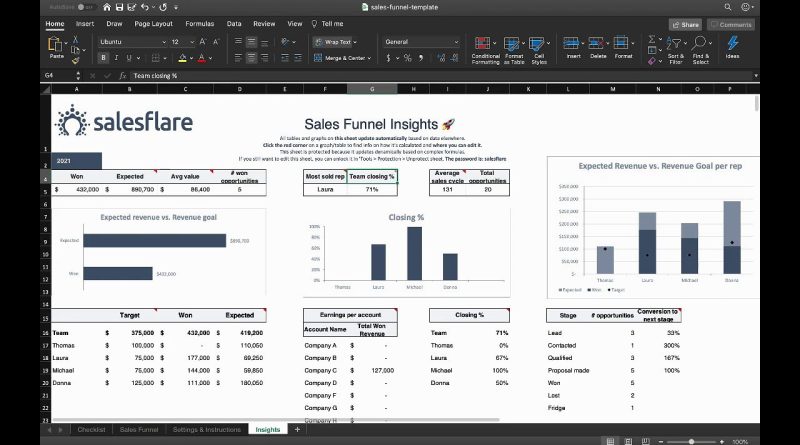The height and width of the screenshot is (445, 800).
Task: Click the Share button
Action: pyautogui.click(x=685, y=24)
